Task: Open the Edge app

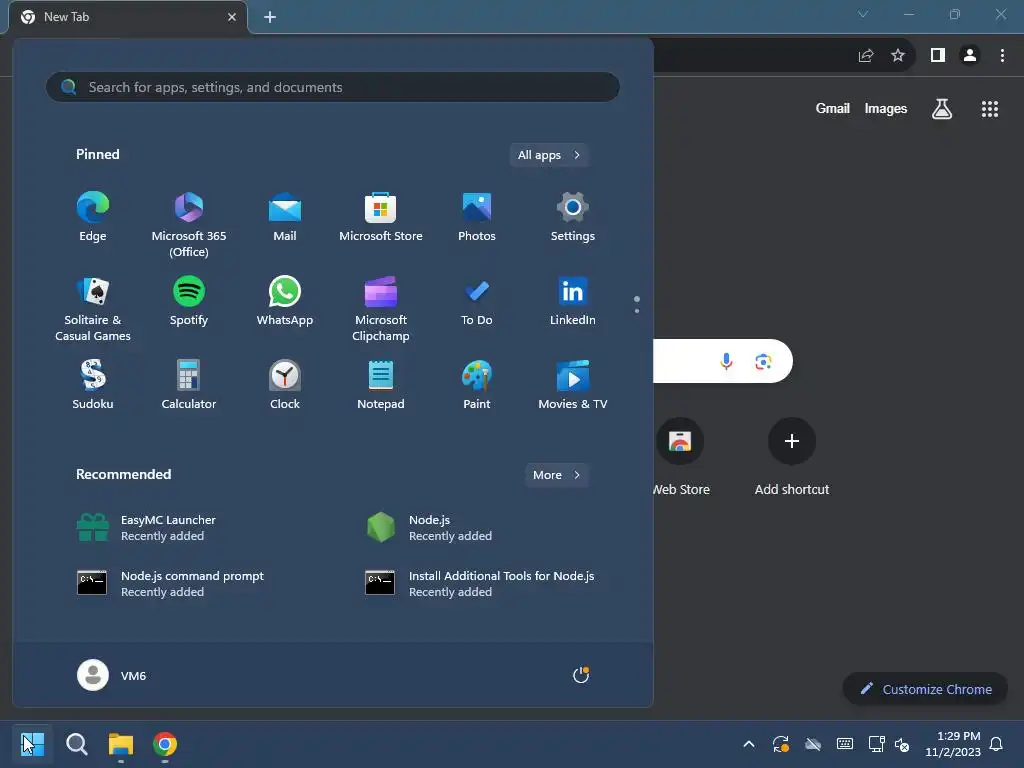Action: coord(93,217)
